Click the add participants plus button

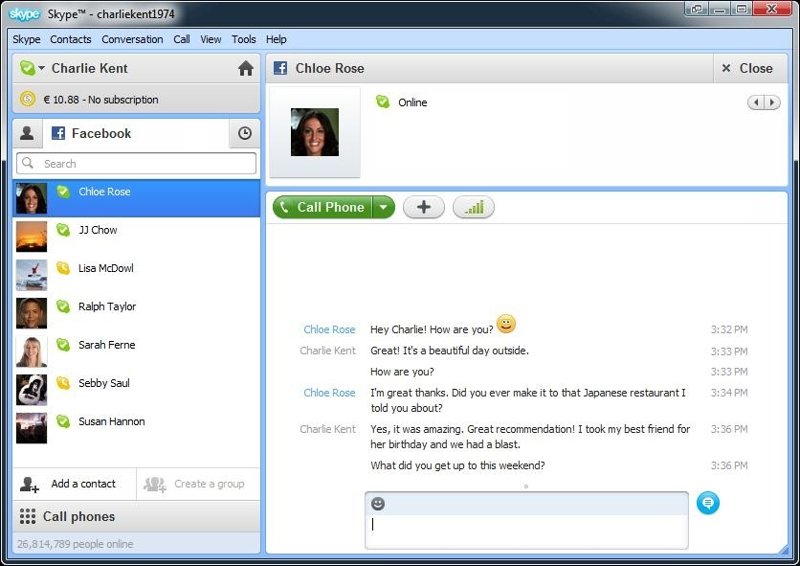point(424,207)
